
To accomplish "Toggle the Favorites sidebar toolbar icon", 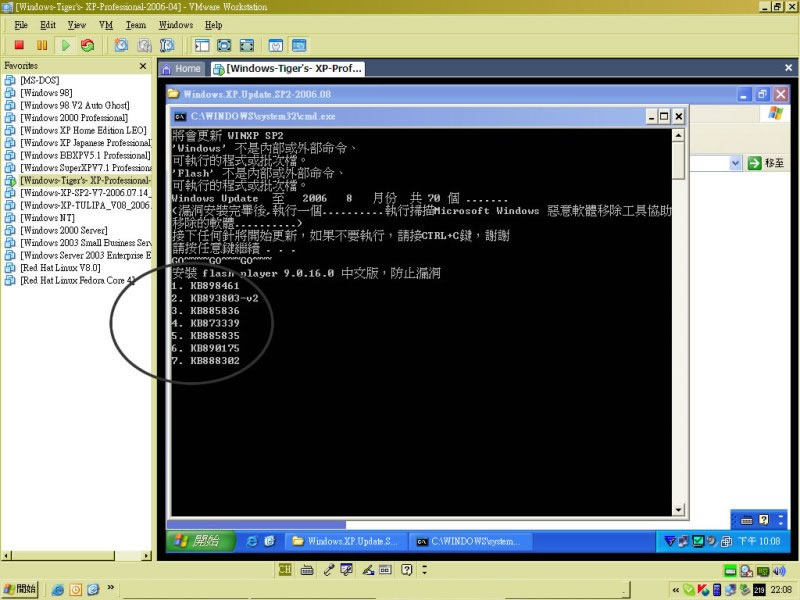I will [202, 45].
